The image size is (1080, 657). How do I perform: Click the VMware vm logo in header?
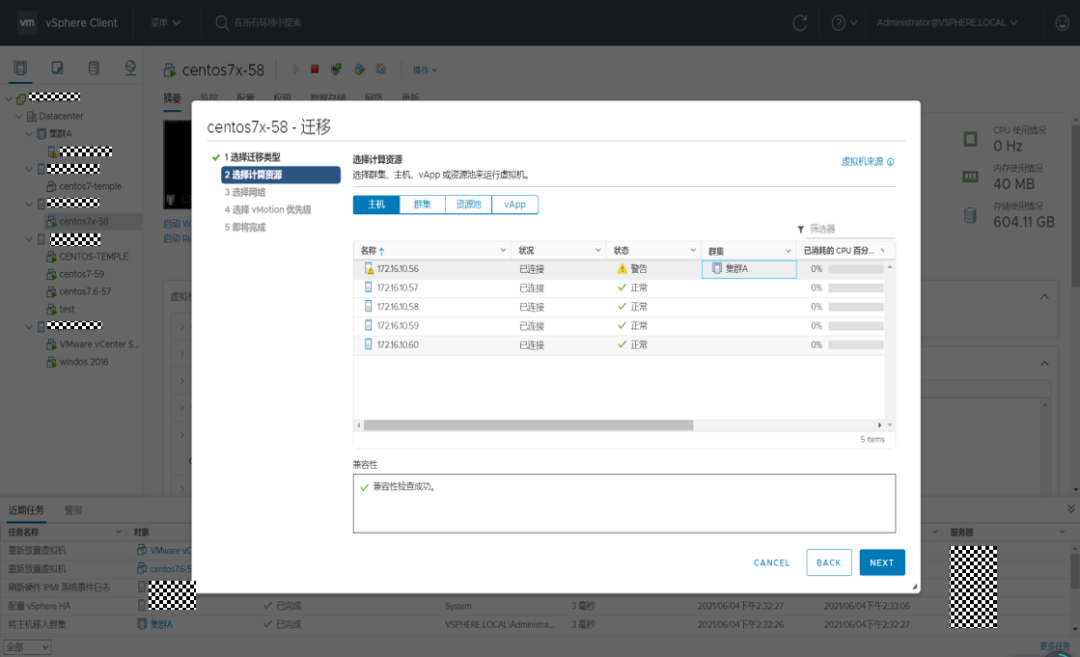point(27,23)
